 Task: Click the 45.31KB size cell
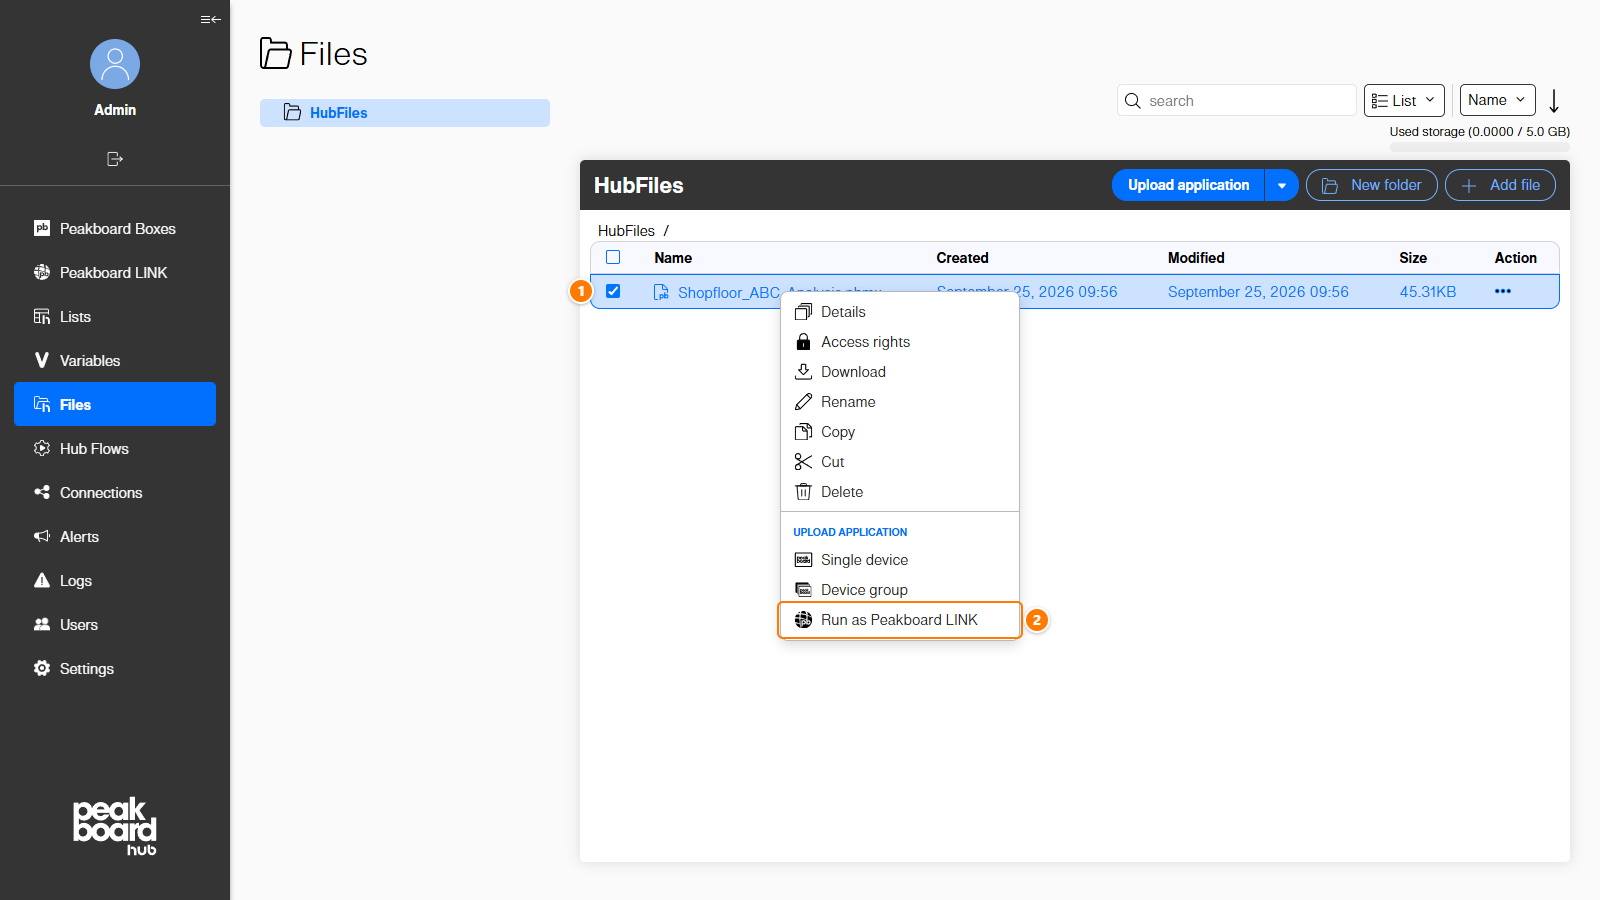(x=1428, y=292)
